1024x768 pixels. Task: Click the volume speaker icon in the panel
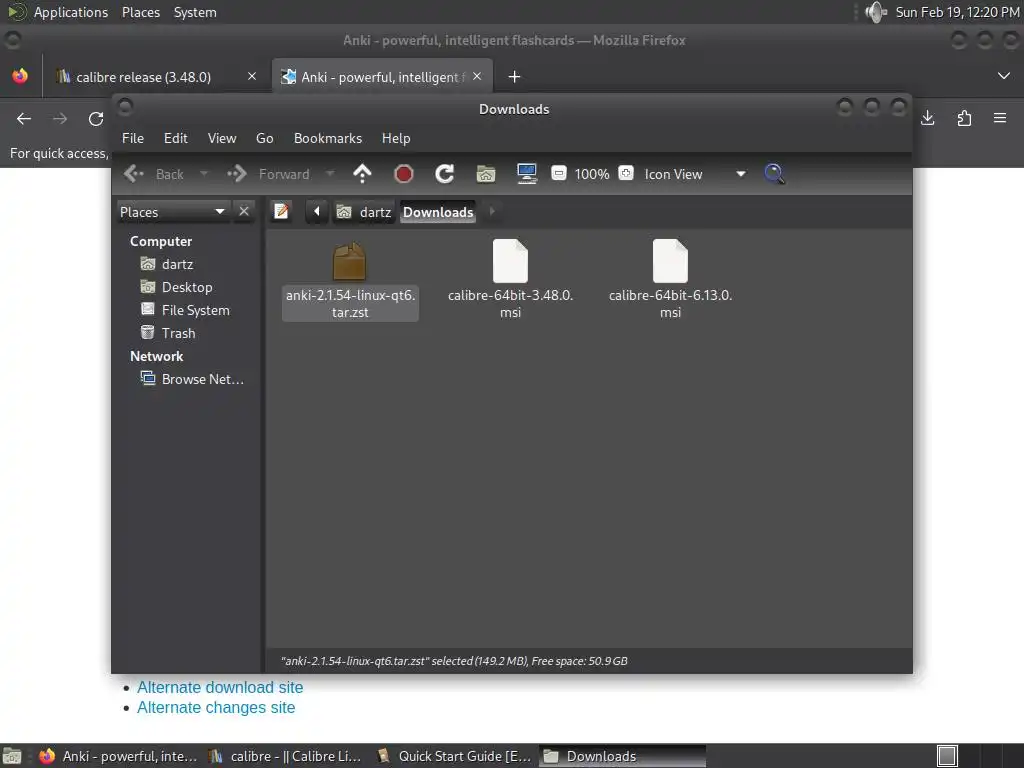click(x=875, y=12)
